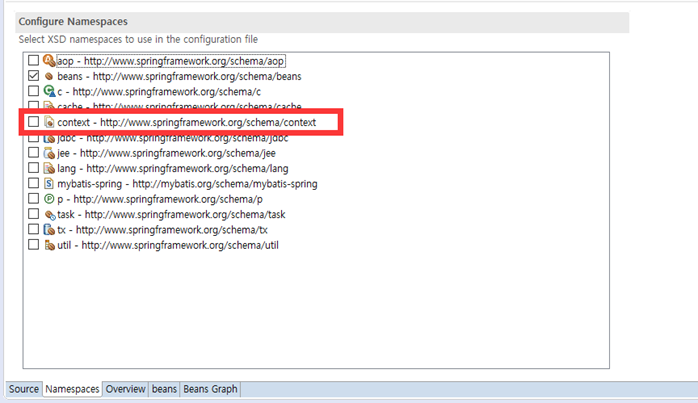Click the context namespace icon
The height and width of the screenshot is (403, 698).
click(49, 122)
